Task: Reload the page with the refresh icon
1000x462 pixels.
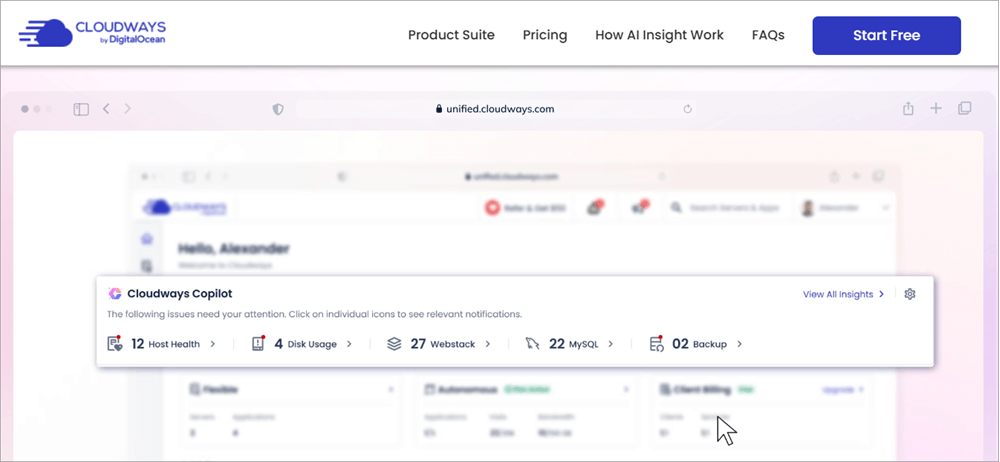Action: (x=688, y=109)
